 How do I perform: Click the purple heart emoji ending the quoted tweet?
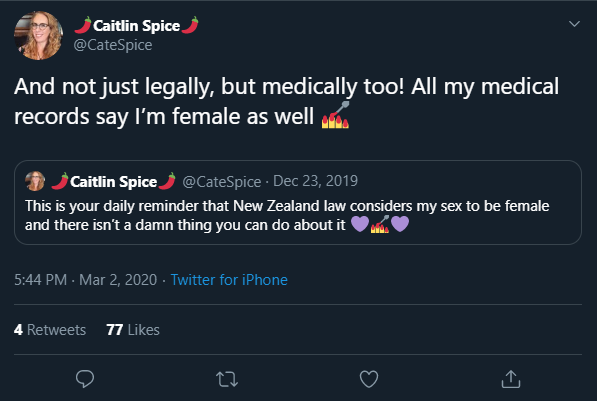[400, 224]
